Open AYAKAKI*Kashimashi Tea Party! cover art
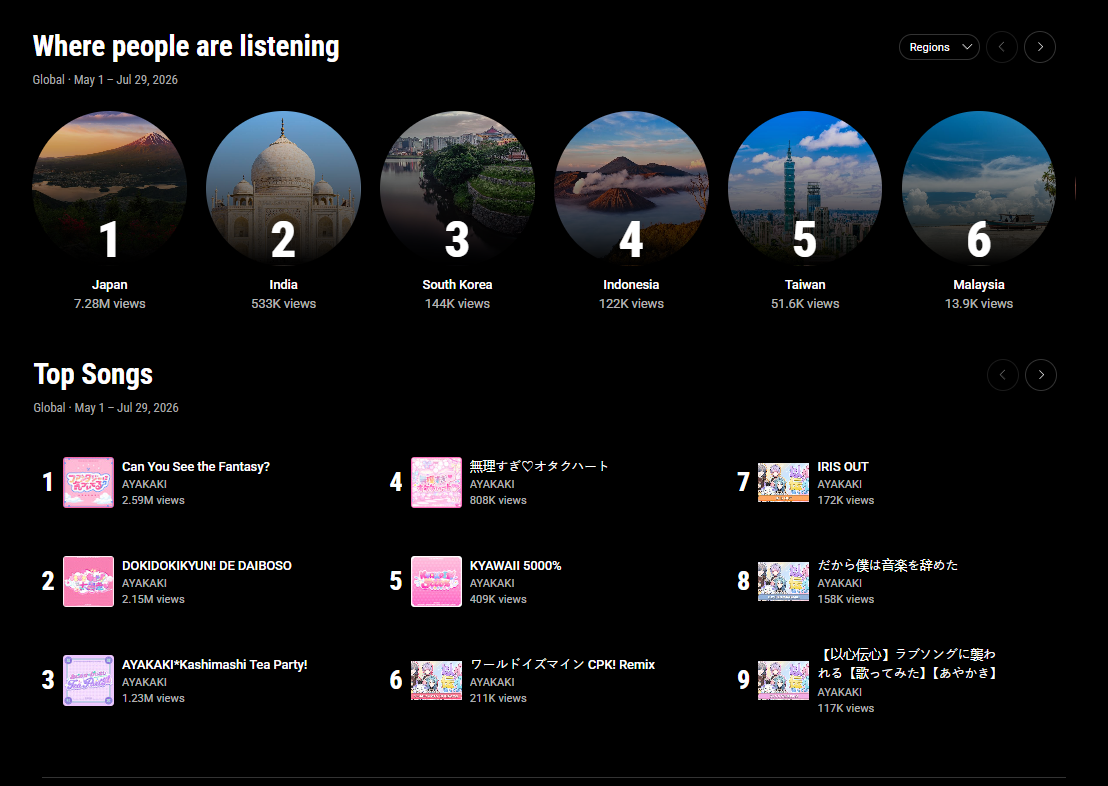 tap(88, 681)
